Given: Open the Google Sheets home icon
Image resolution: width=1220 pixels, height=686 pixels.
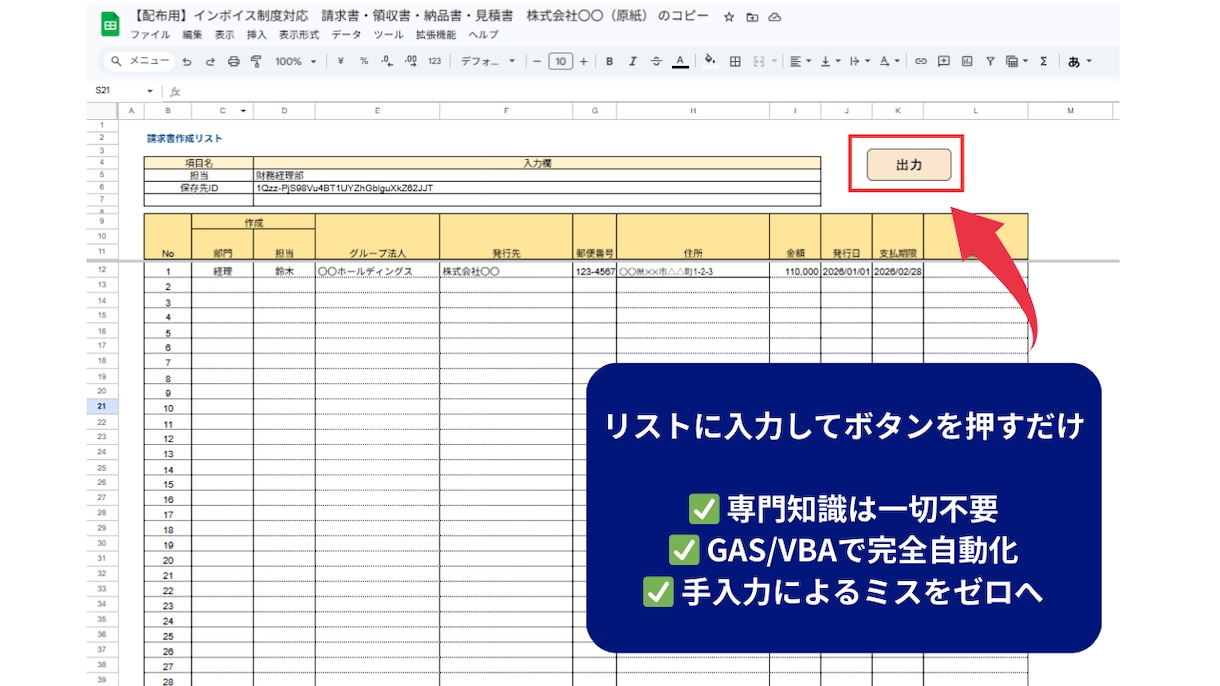Looking at the screenshot, I should [110, 25].
